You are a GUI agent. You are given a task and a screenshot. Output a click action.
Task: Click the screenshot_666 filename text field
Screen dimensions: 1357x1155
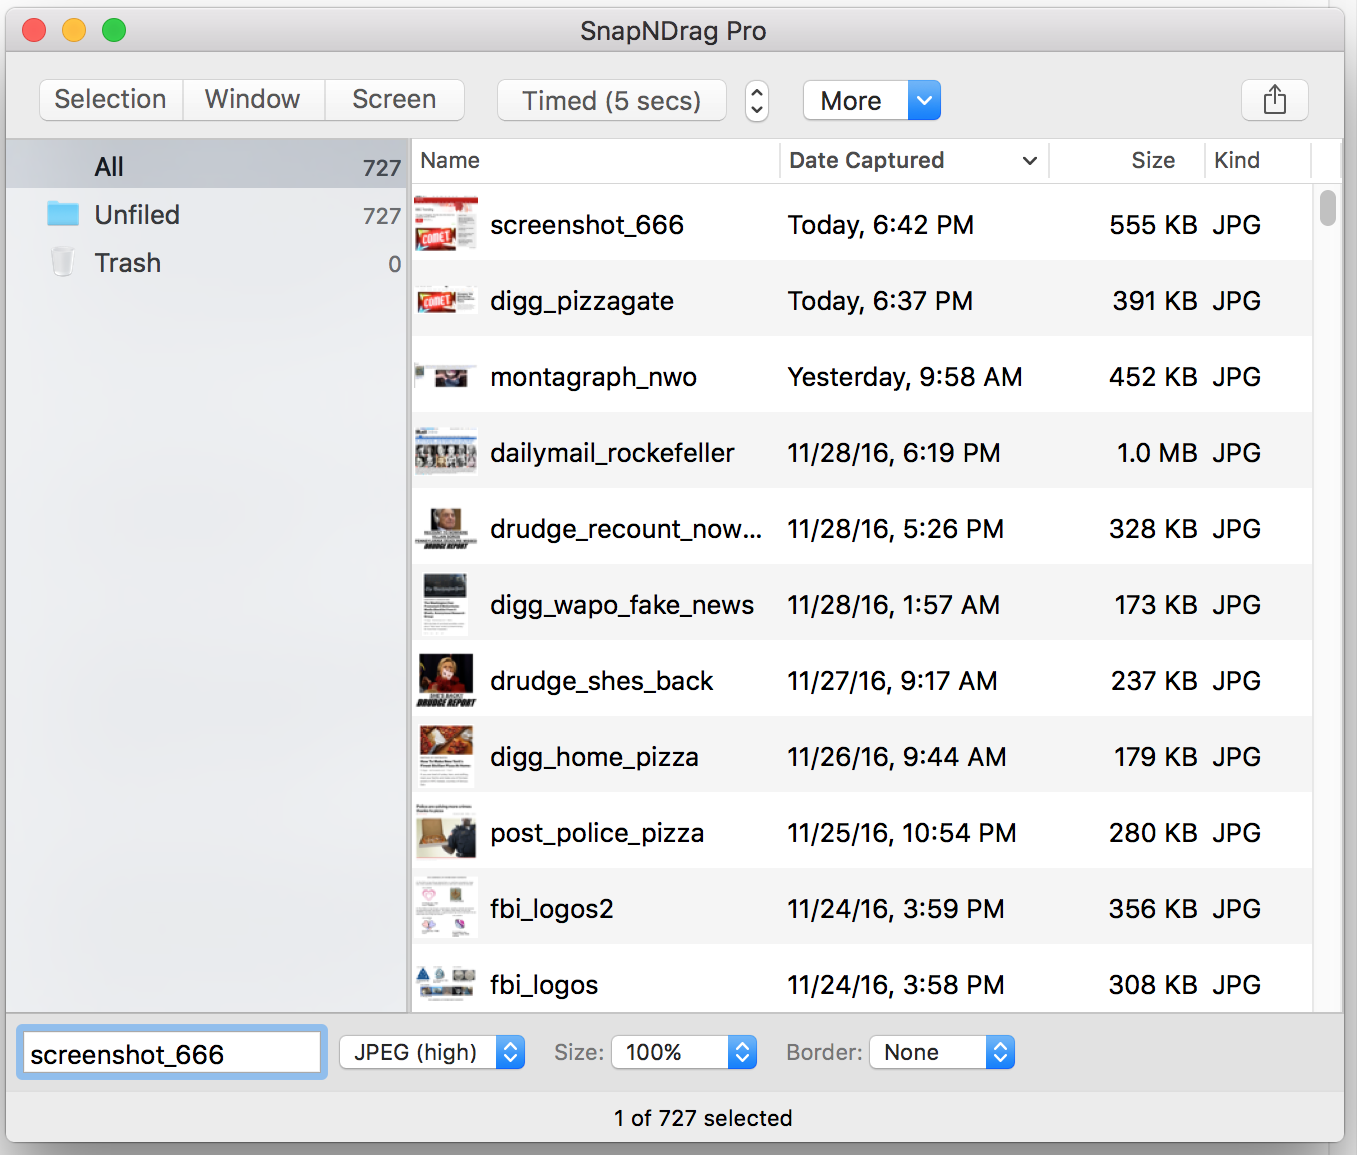pos(171,1054)
